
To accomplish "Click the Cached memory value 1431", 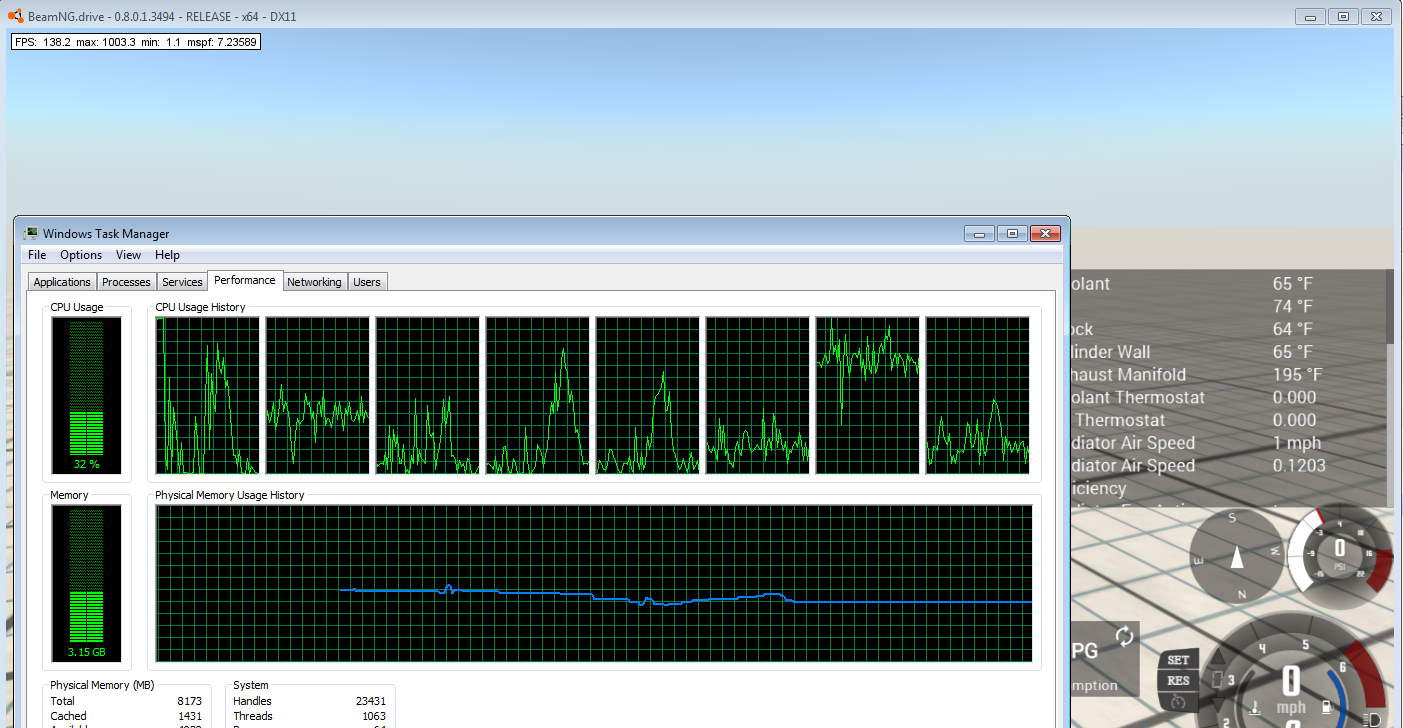I will pos(189,716).
